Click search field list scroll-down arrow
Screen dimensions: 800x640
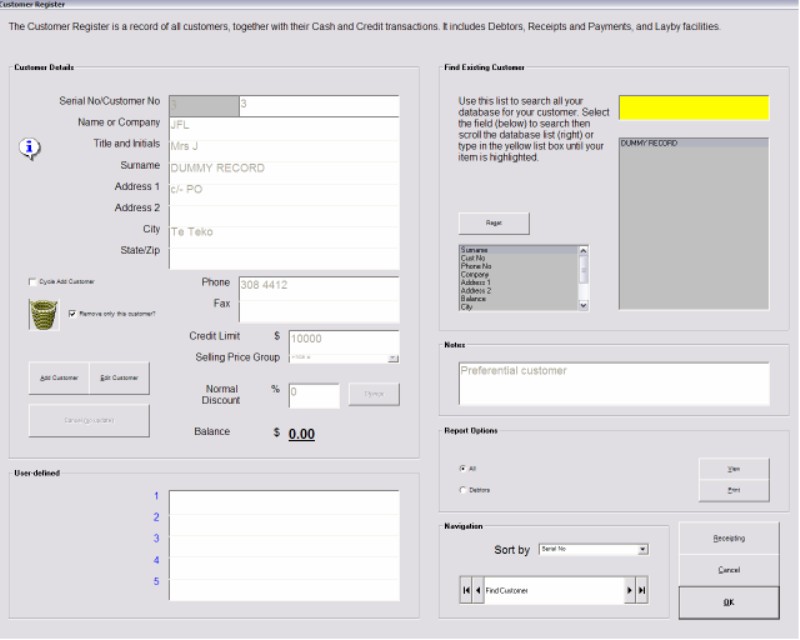click(x=585, y=306)
